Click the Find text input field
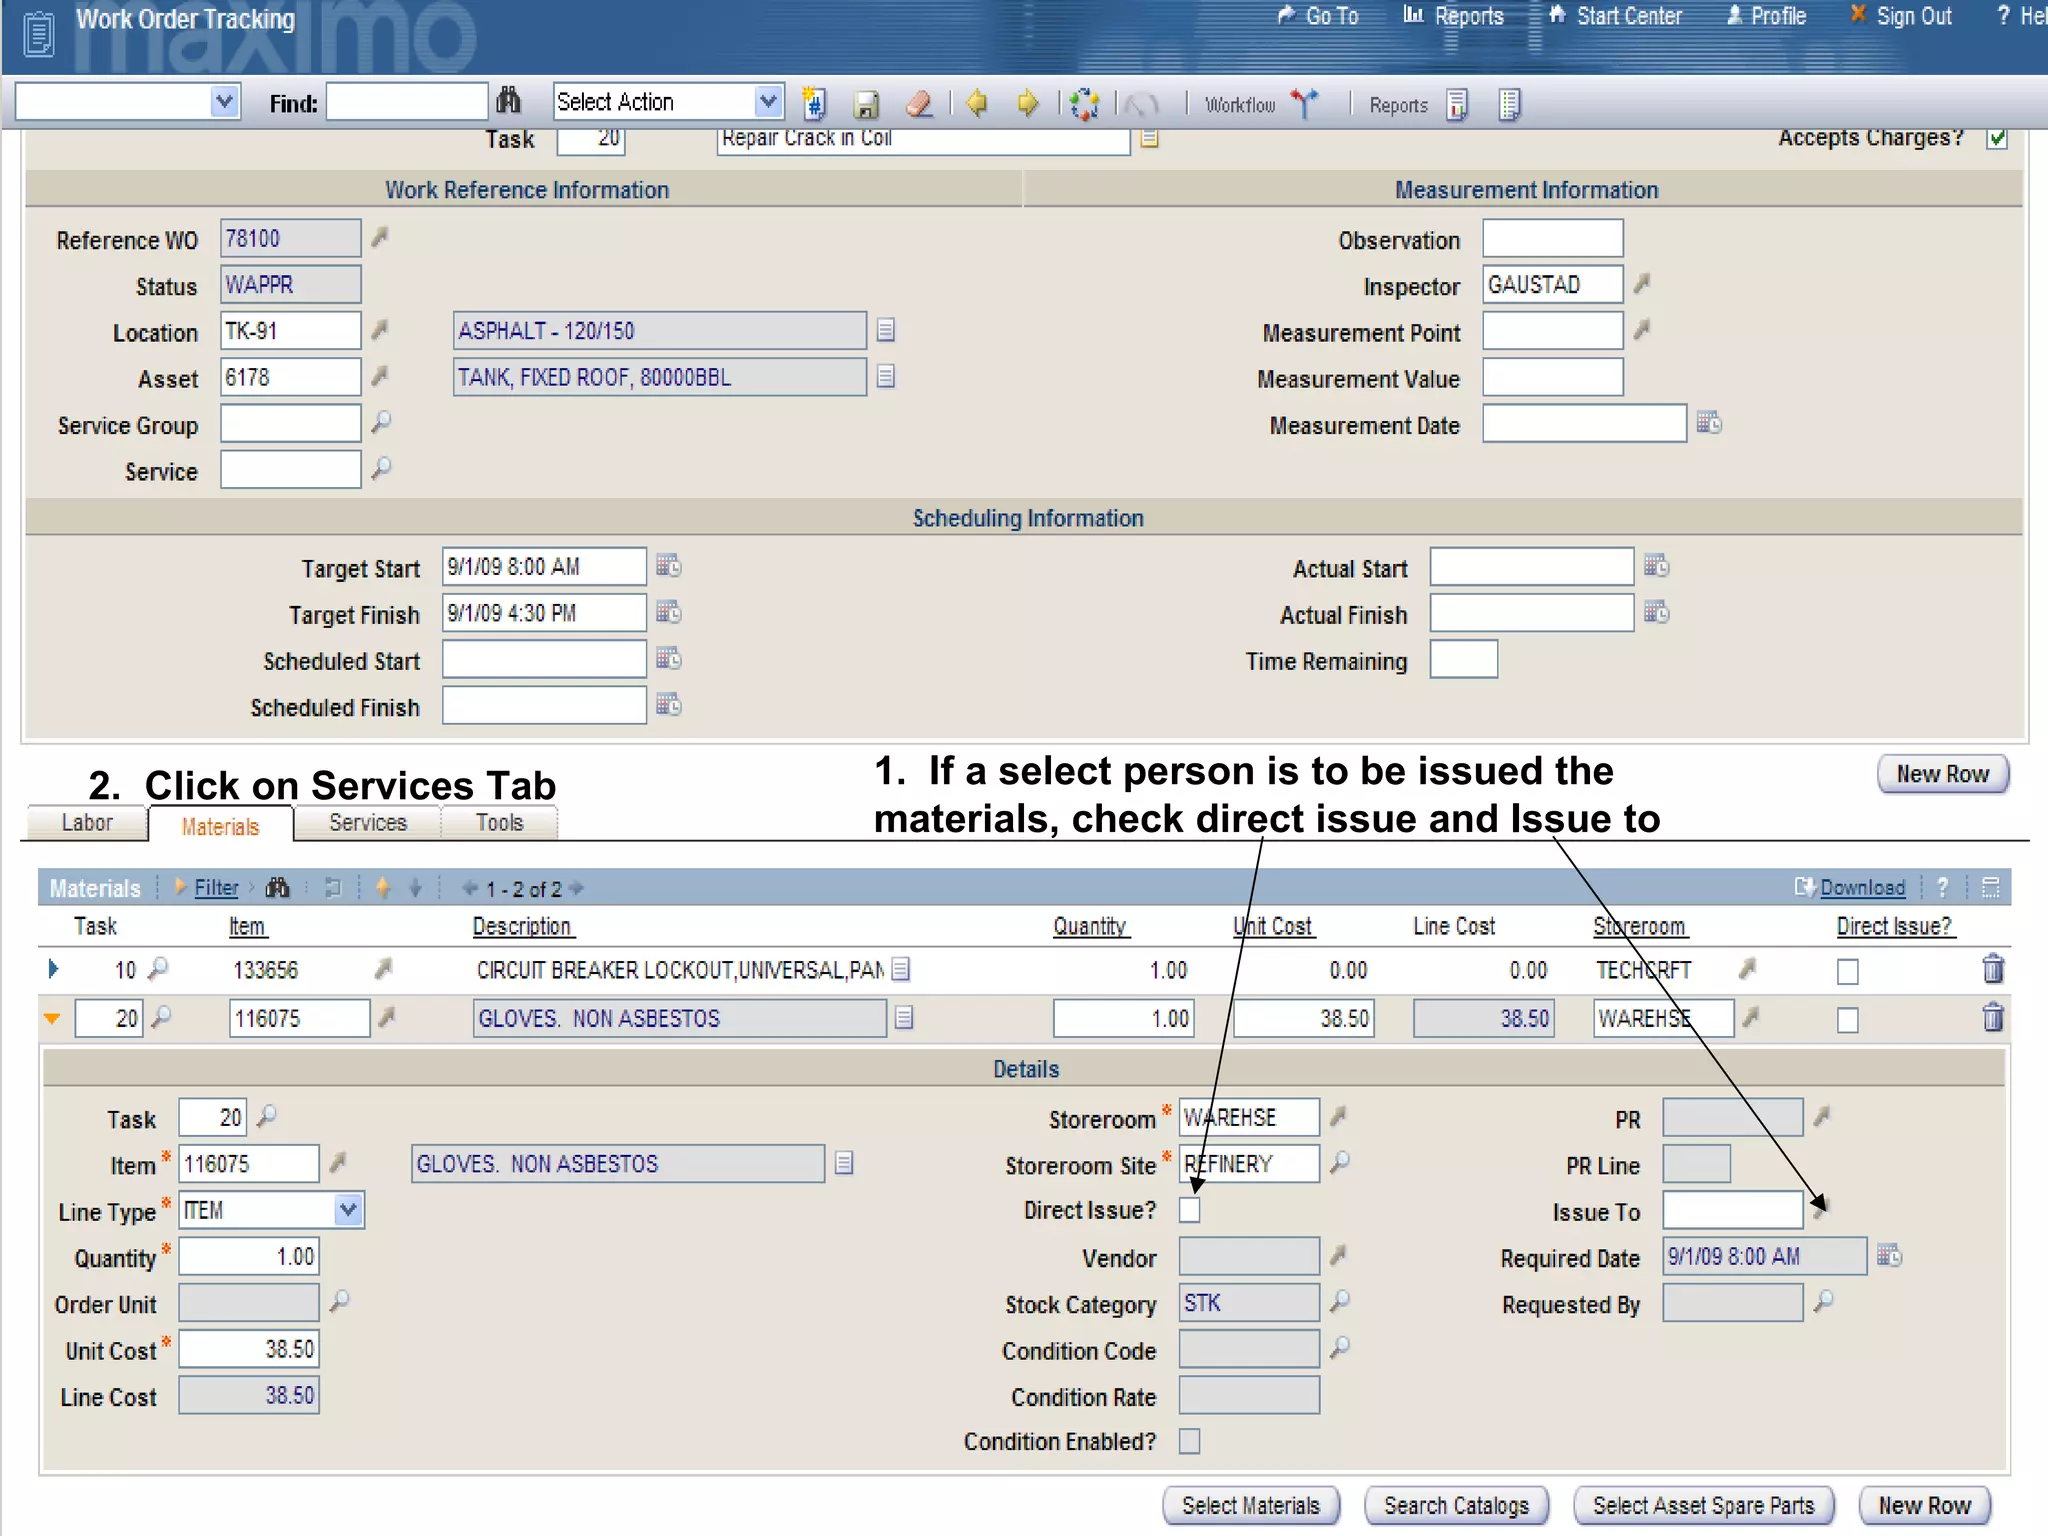The image size is (2048, 1536). [407, 102]
